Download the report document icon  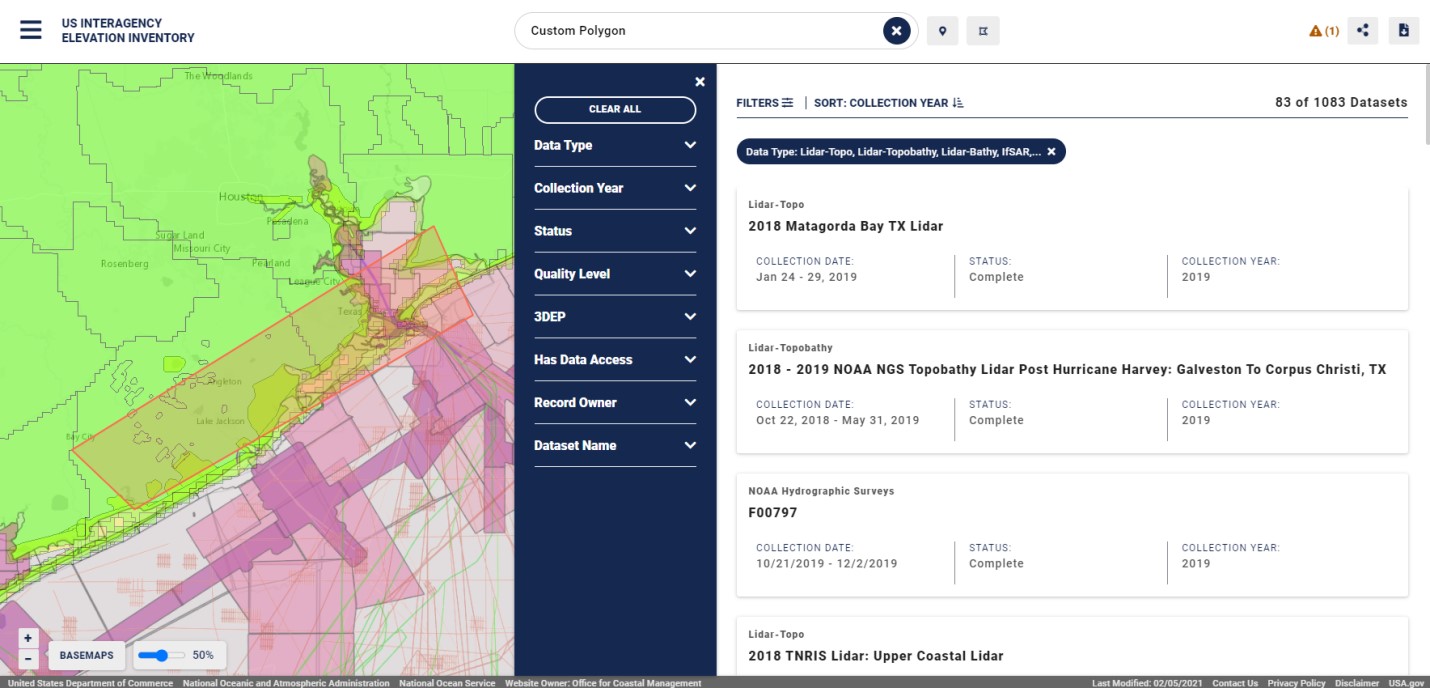[x=1404, y=31]
